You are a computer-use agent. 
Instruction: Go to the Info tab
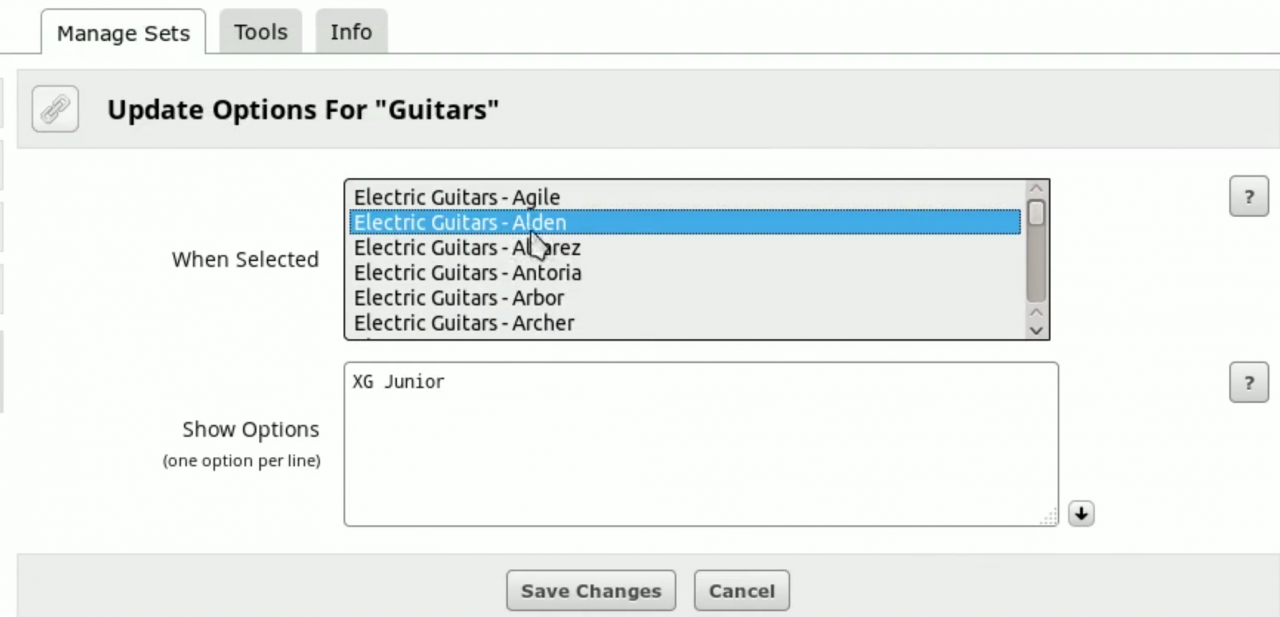point(351,32)
